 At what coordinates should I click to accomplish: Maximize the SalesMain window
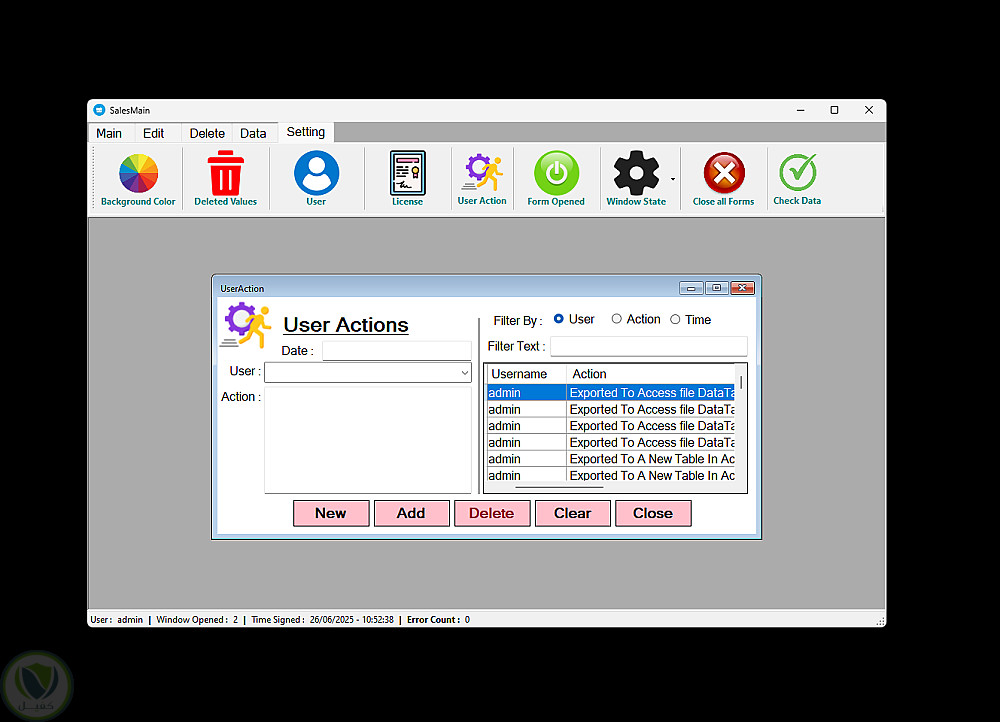coord(834,110)
